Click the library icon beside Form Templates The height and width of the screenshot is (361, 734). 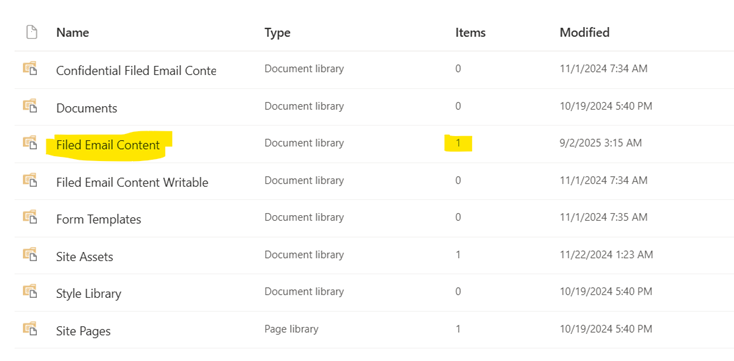click(x=30, y=217)
